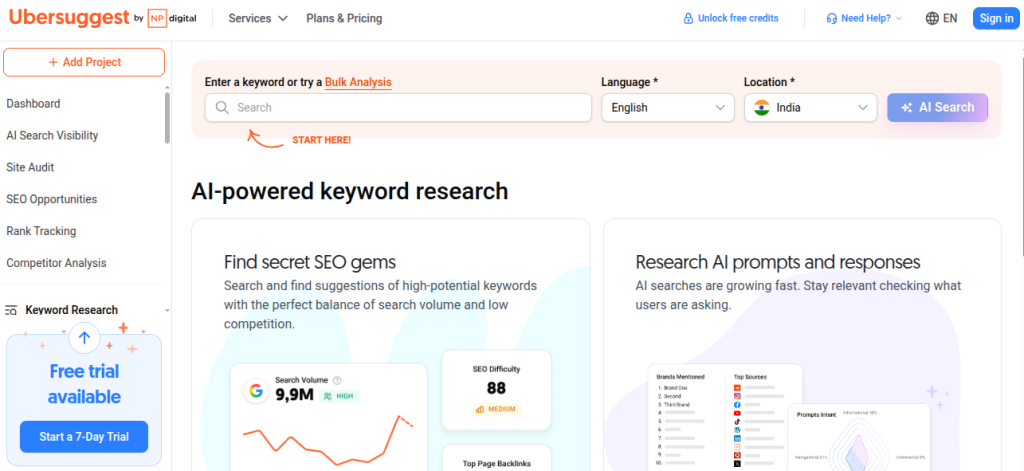Open Plans & Pricing page

coord(344,18)
